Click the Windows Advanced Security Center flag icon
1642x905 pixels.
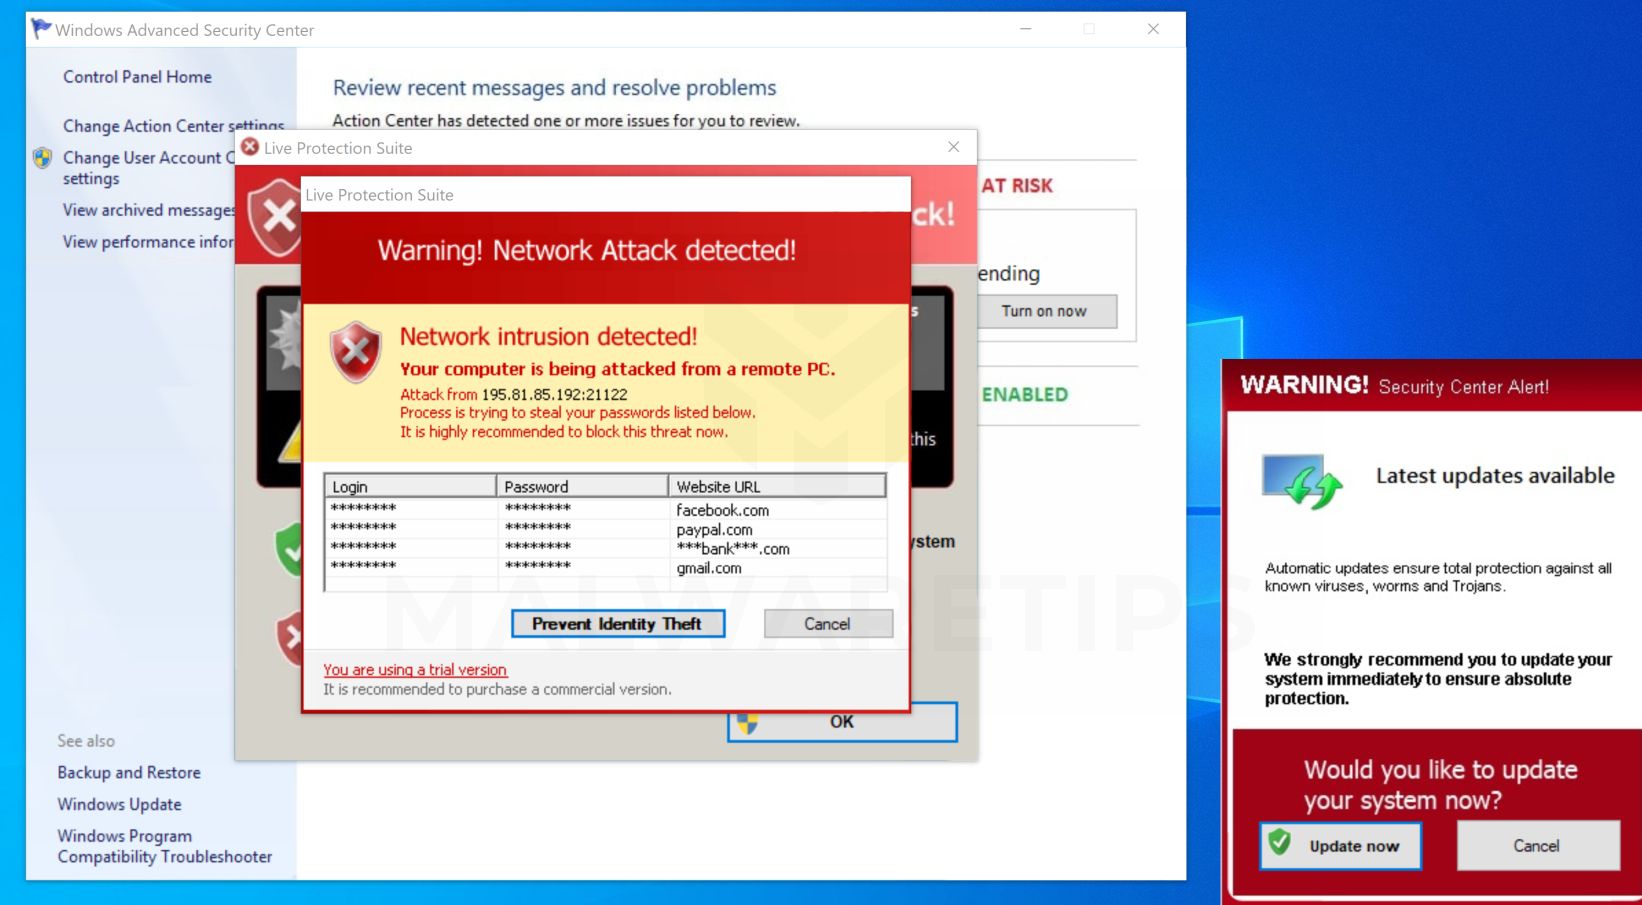coord(41,28)
